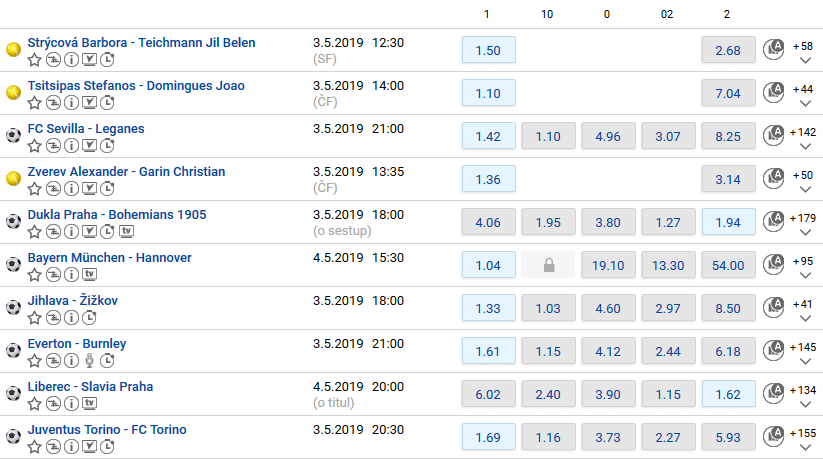Open the analysis icon beside FC Sevilla odds
The width and height of the screenshot is (823, 459).
tap(773, 135)
